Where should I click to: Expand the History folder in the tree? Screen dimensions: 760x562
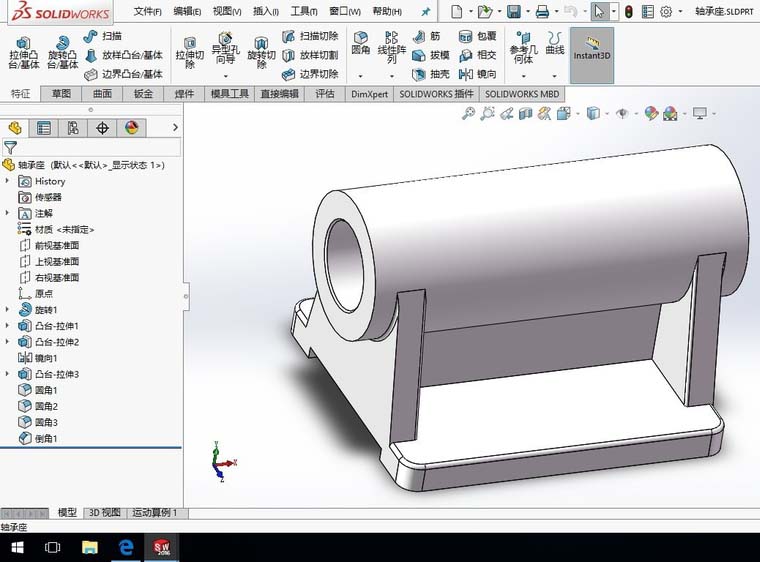[x=9, y=181]
